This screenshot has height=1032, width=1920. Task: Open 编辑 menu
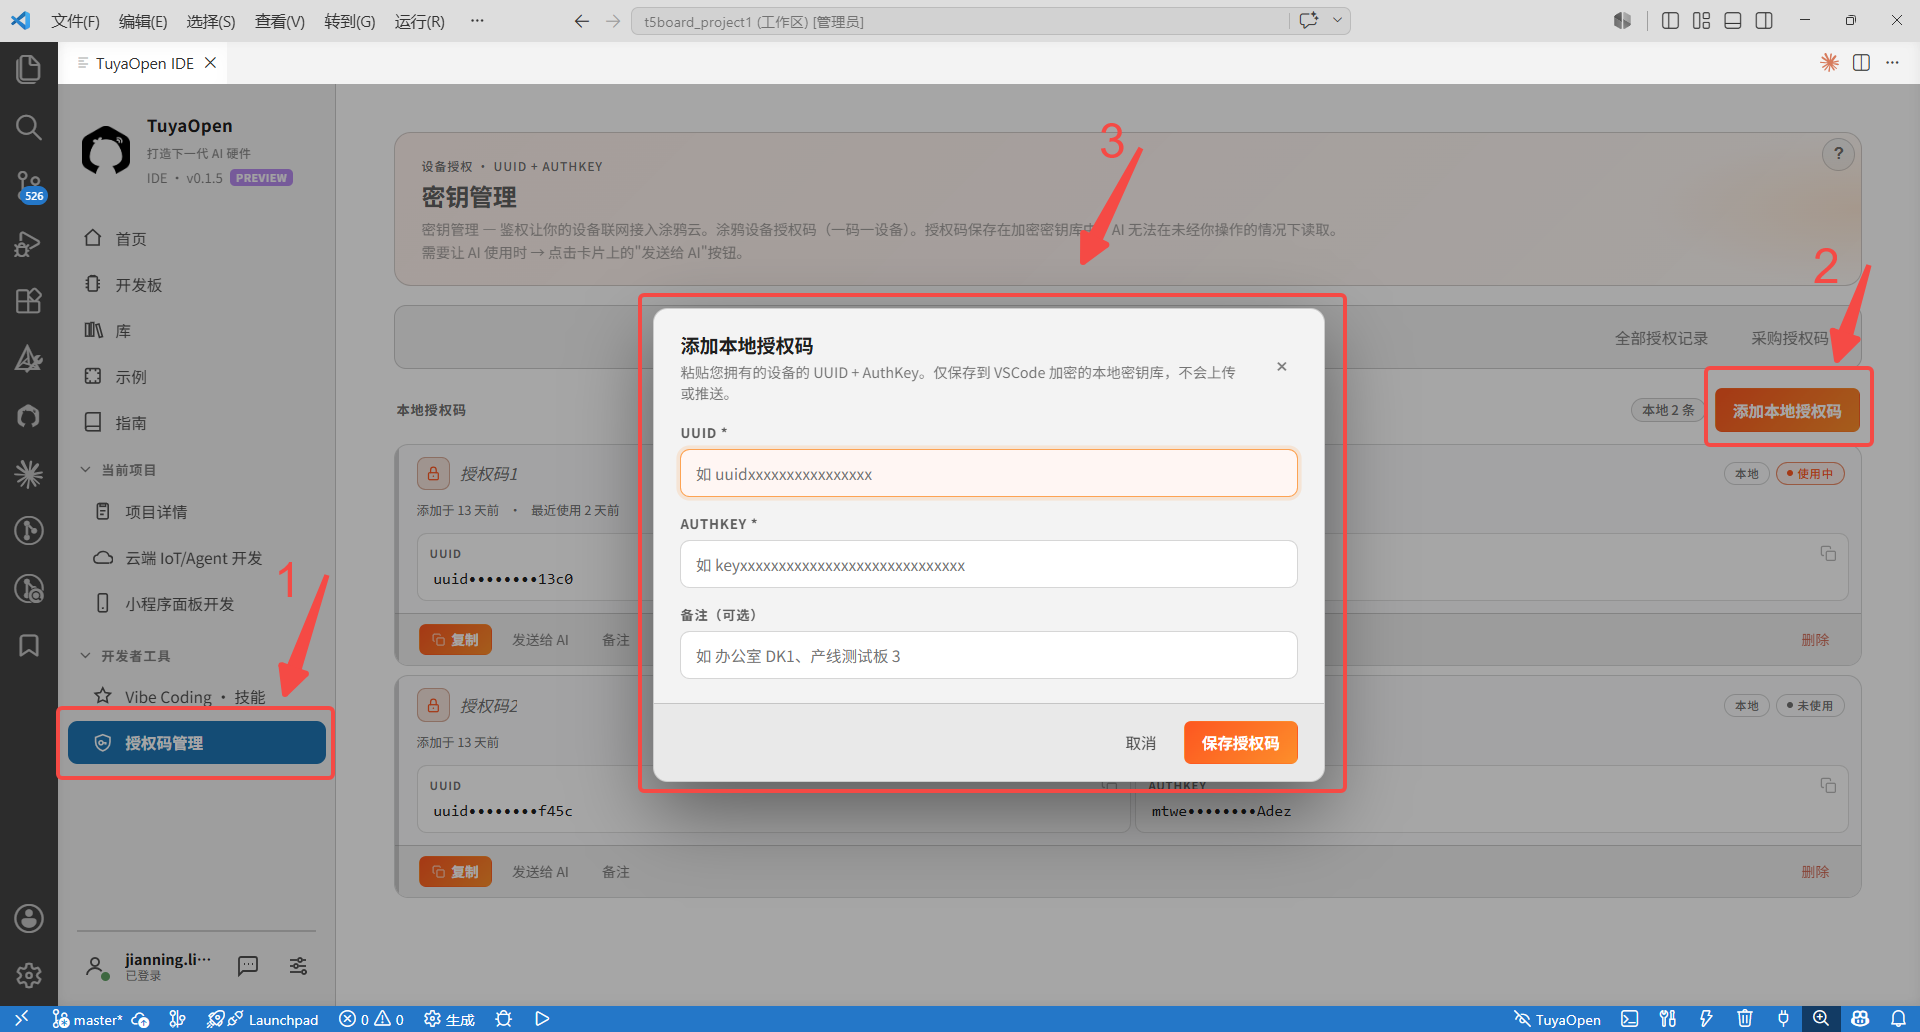click(143, 21)
